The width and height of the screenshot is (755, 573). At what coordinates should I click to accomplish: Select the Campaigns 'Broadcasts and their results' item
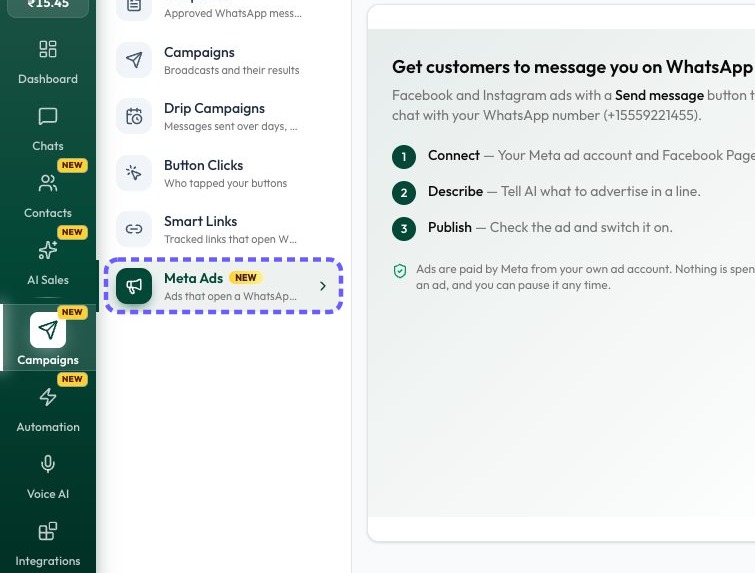tap(224, 60)
